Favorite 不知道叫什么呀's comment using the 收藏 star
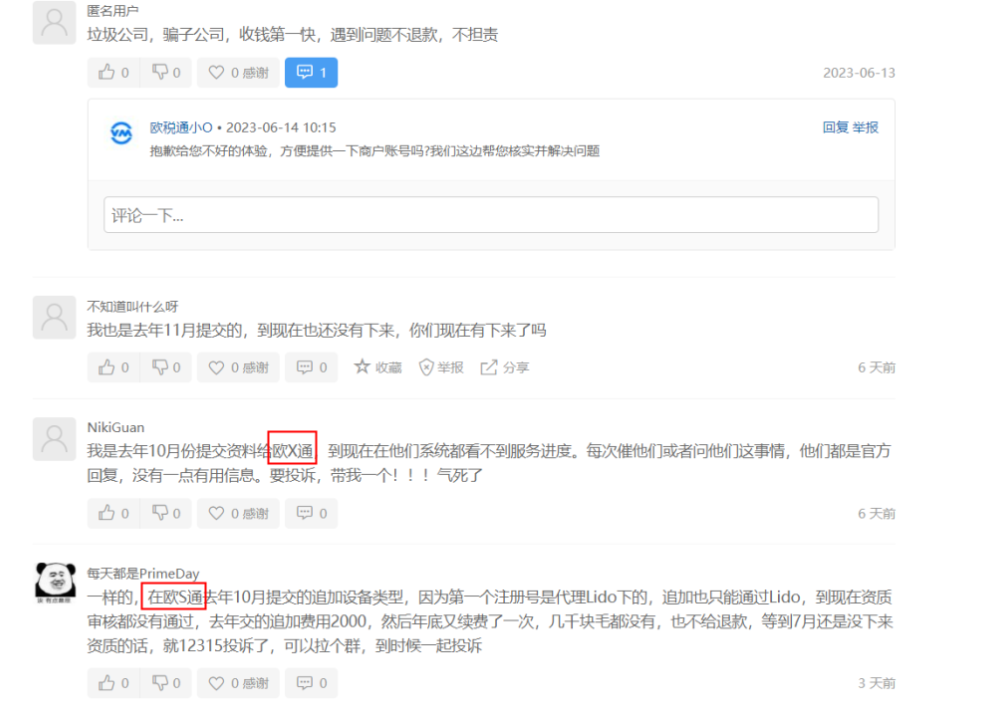The width and height of the screenshot is (999, 719). pos(378,367)
